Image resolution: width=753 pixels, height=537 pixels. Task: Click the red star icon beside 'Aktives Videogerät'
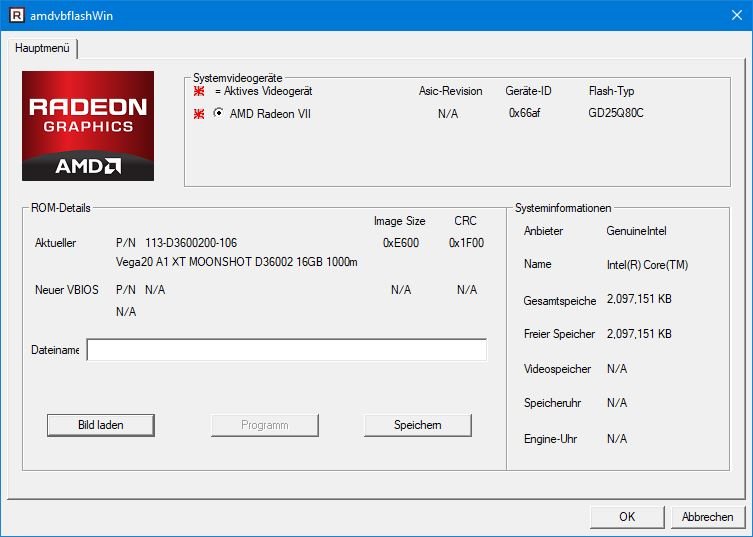(x=200, y=91)
